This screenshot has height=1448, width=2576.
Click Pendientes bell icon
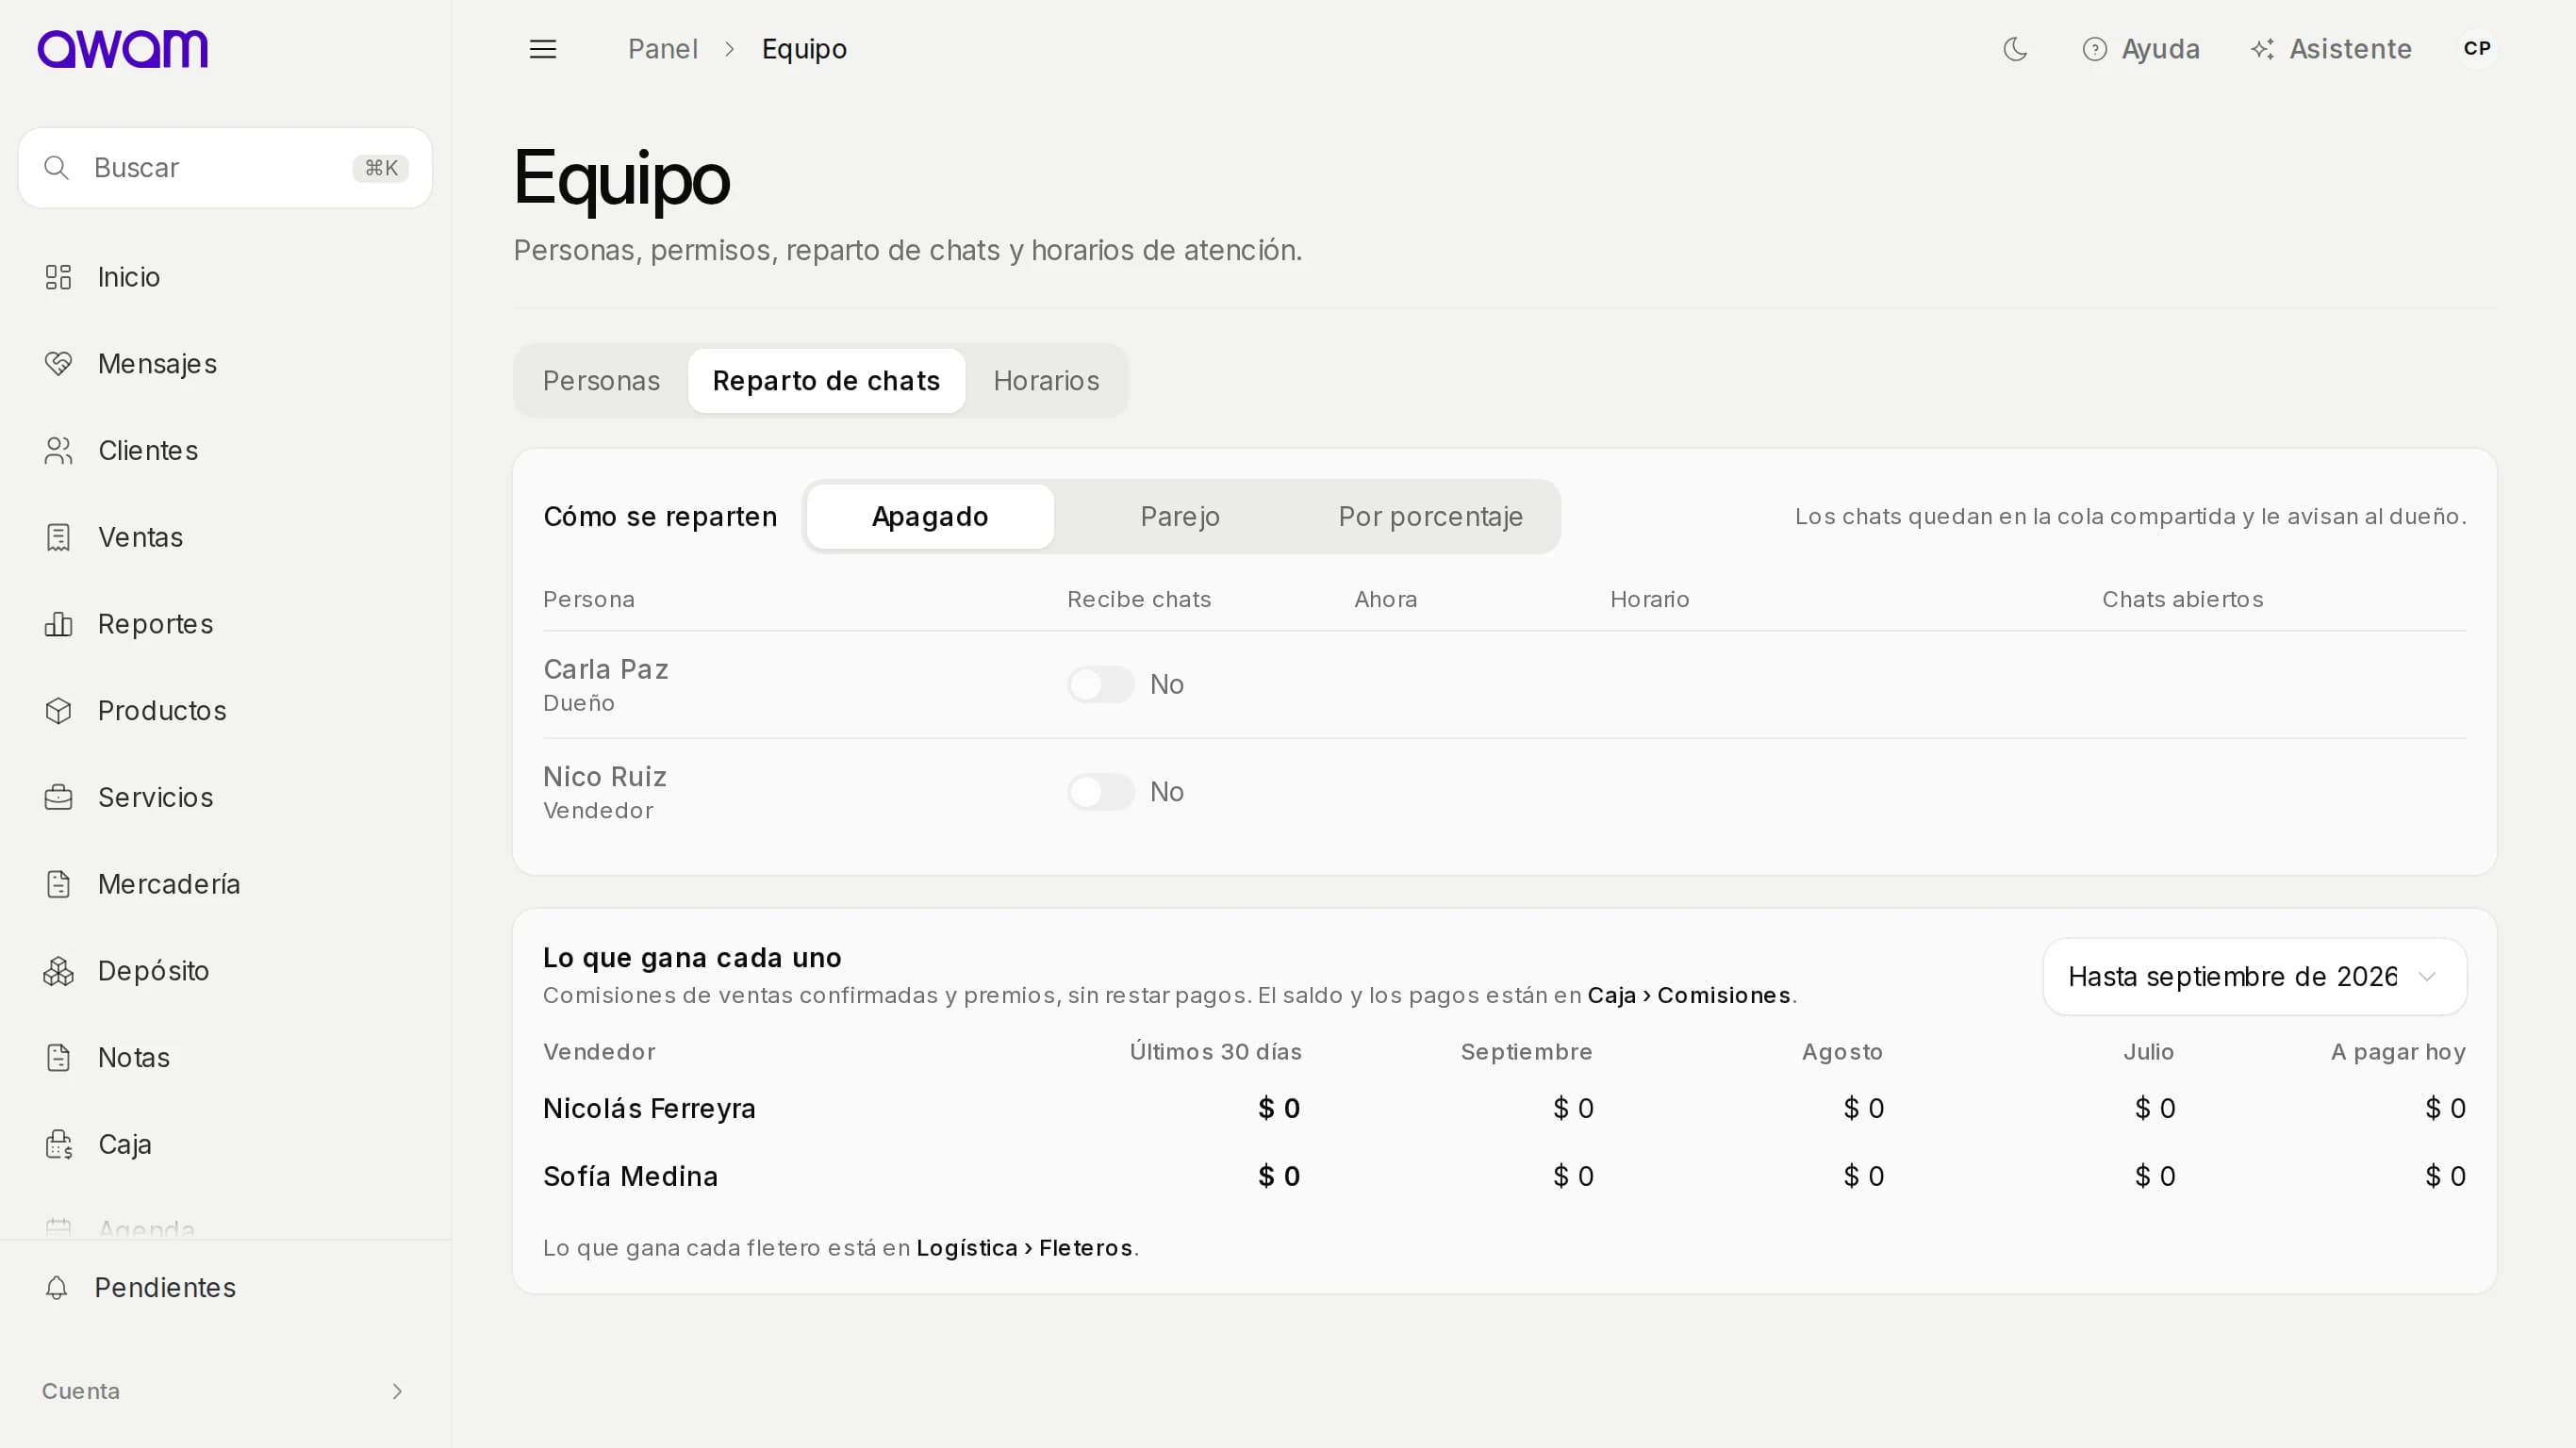coord(56,1288)
